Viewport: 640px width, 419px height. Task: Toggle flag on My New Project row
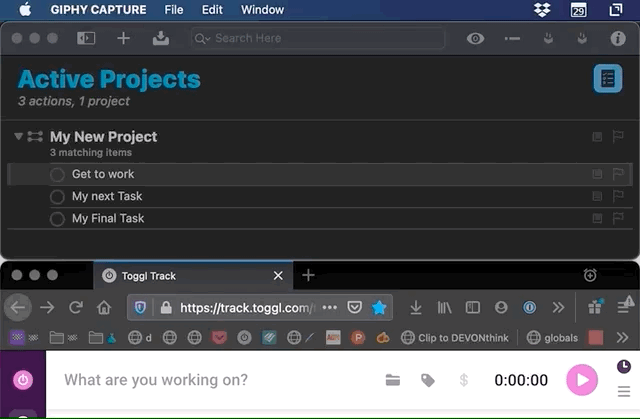point(618,136)
